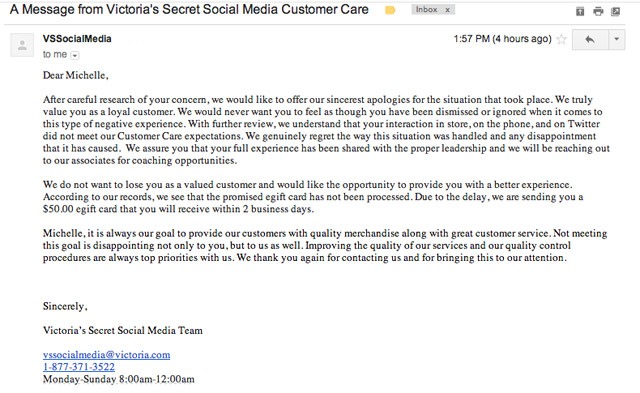Click the sender's avatar picture
Viewport: 640px width, 393px height.
coord(22,45)
